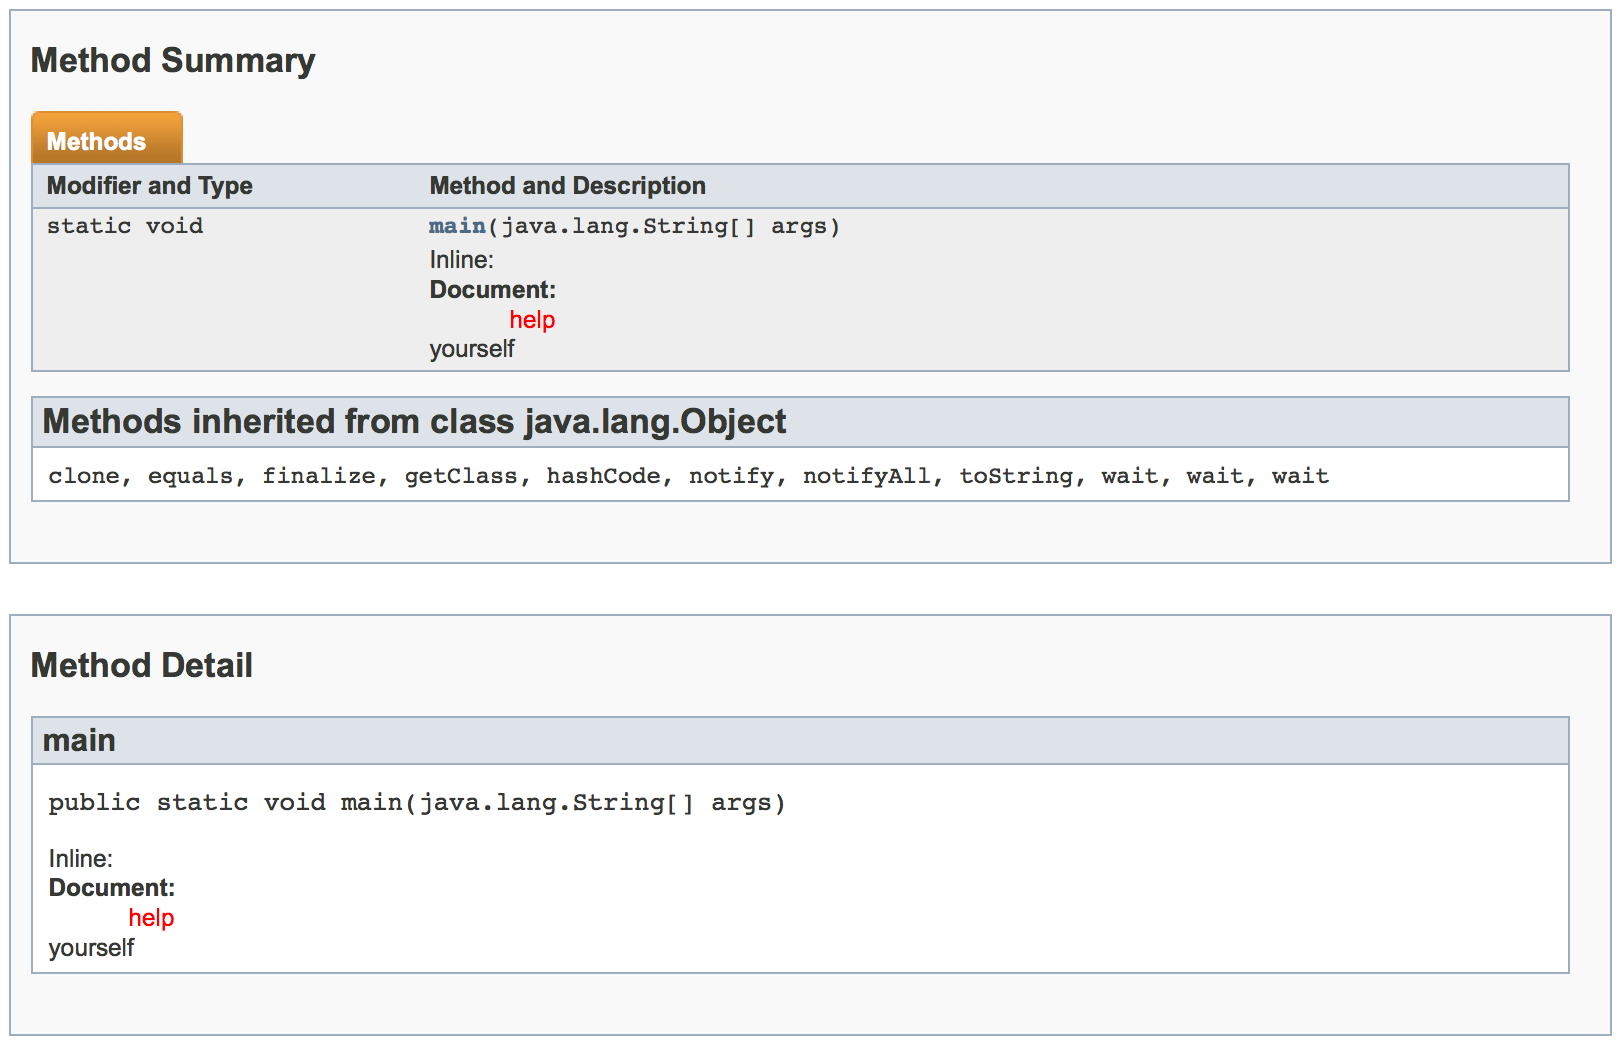The width and height of the screenshot is (1624, 1048).
Task: Click the static void modifier text
Action: [x=125, y=226]
